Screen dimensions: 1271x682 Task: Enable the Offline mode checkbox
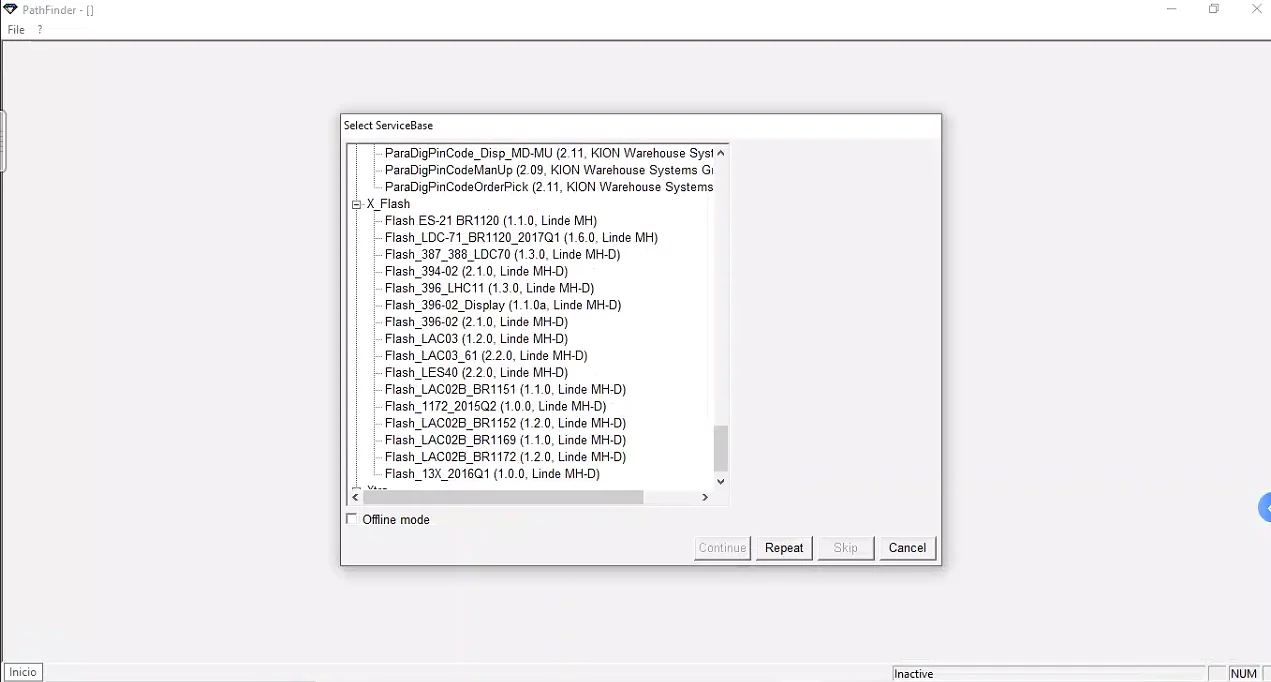351,519
